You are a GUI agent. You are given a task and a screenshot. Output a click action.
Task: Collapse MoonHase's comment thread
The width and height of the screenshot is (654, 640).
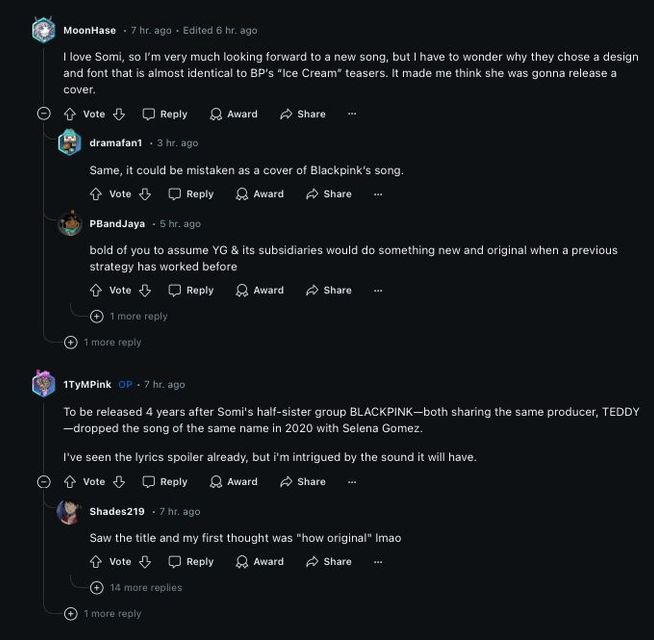pos(43,114)
